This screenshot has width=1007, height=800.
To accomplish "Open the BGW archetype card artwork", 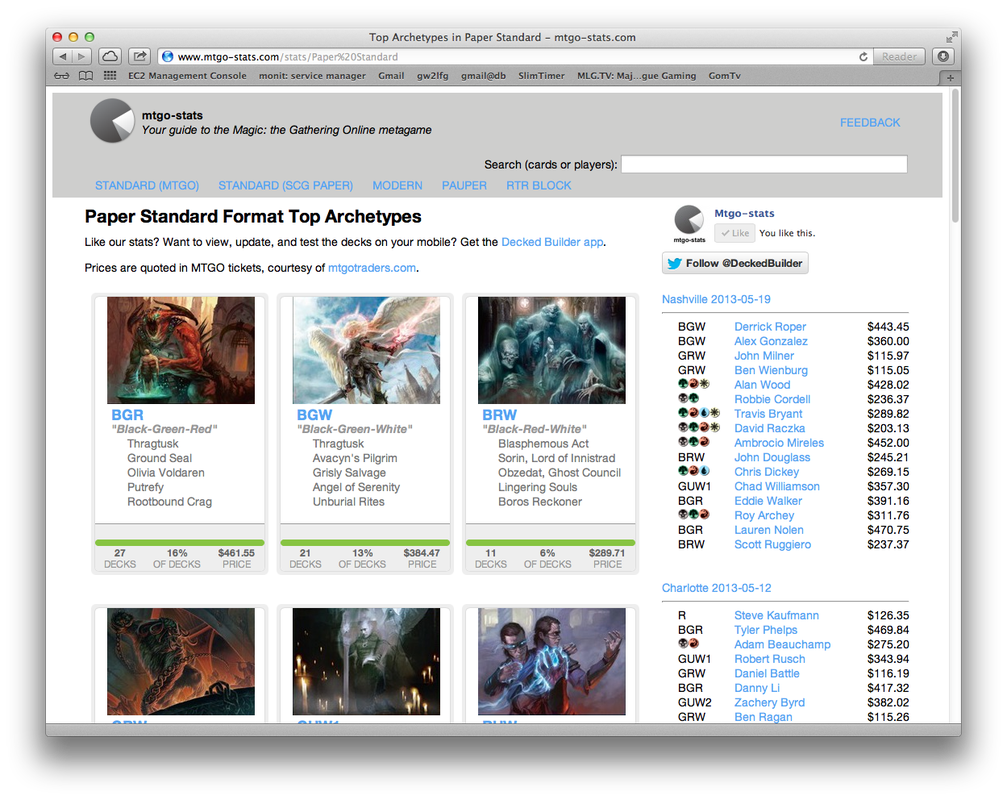I will point(366,350).
